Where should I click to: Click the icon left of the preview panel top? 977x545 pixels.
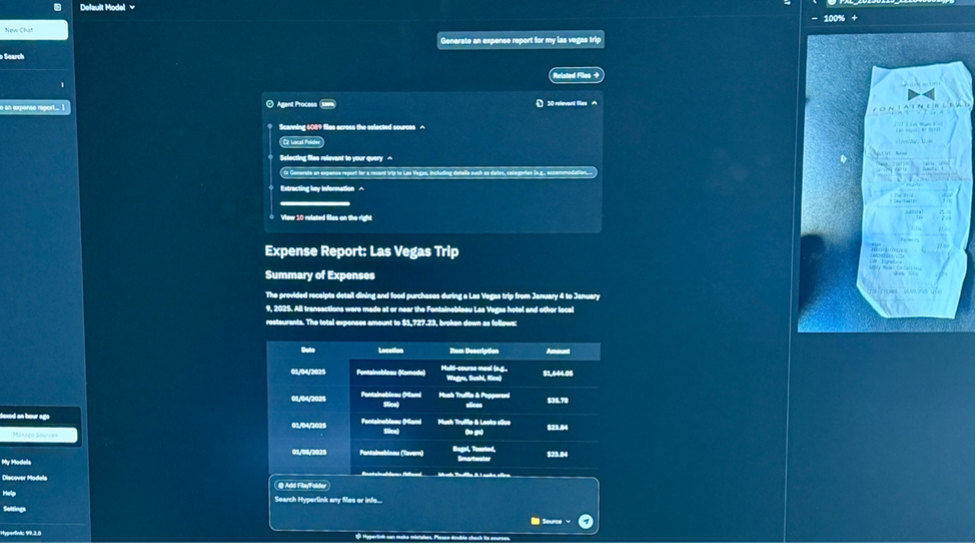(x=787, y=3)
